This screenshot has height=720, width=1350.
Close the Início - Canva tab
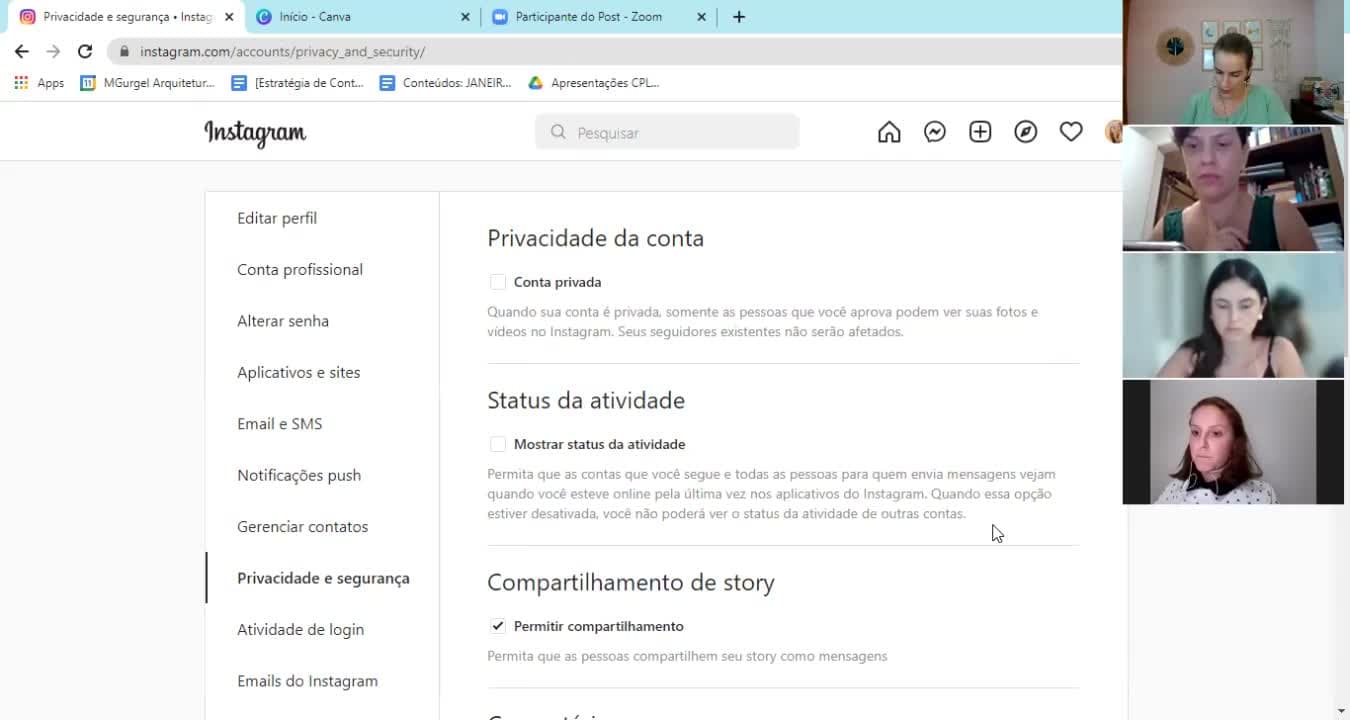[465, 16]
